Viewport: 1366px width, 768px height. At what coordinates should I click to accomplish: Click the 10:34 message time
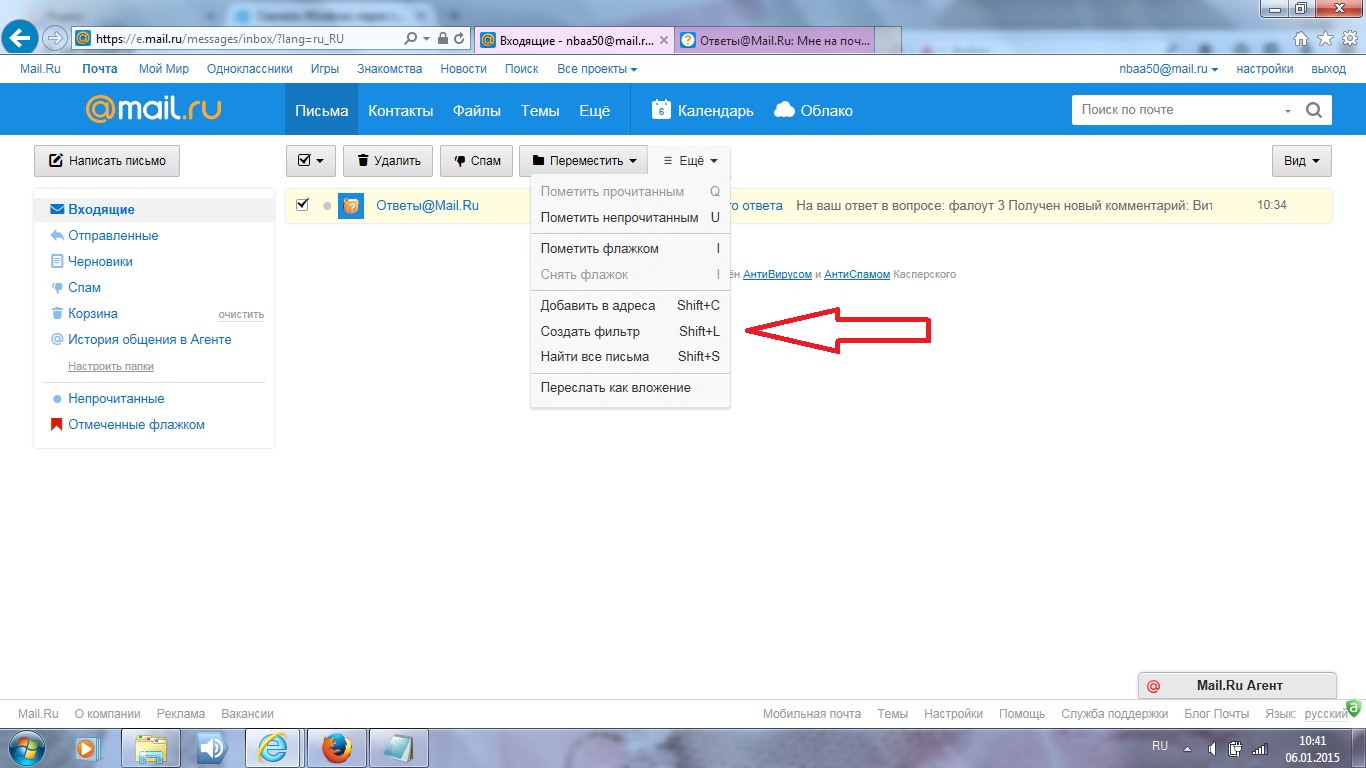click(1272, 206)
